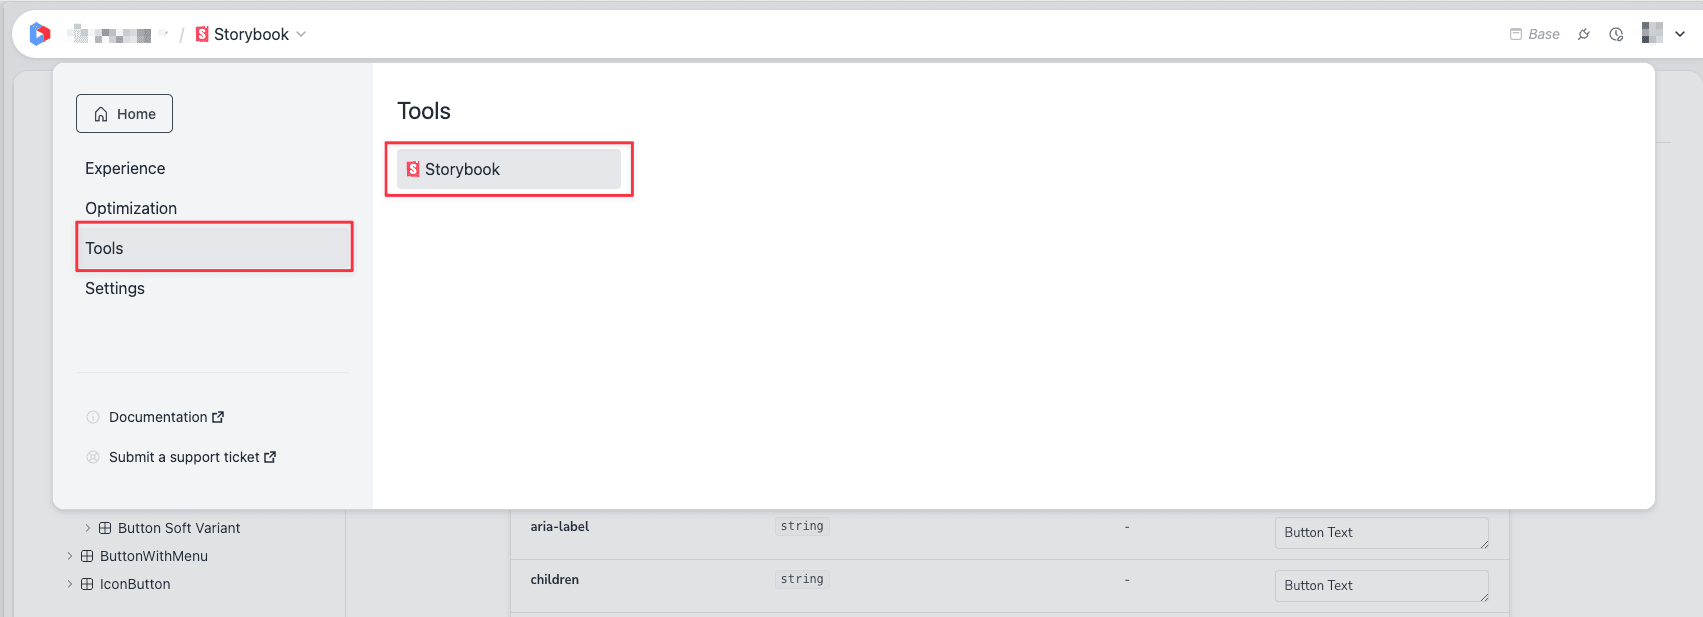This screenshot has height=617, width=1703.
Task: Click the app logo in the top bar
Action: pyautogui.click(x=40, y=34)
